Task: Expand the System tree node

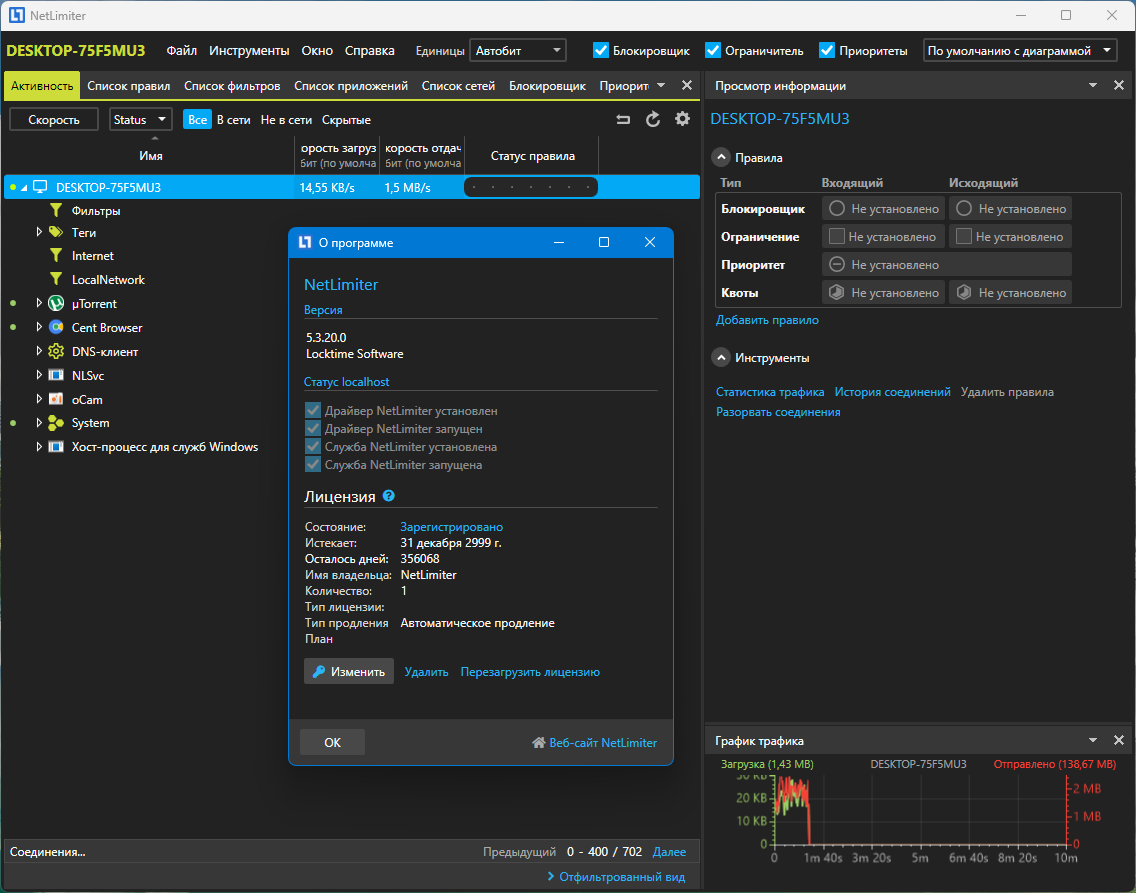Action: click(x=39, y=422)
